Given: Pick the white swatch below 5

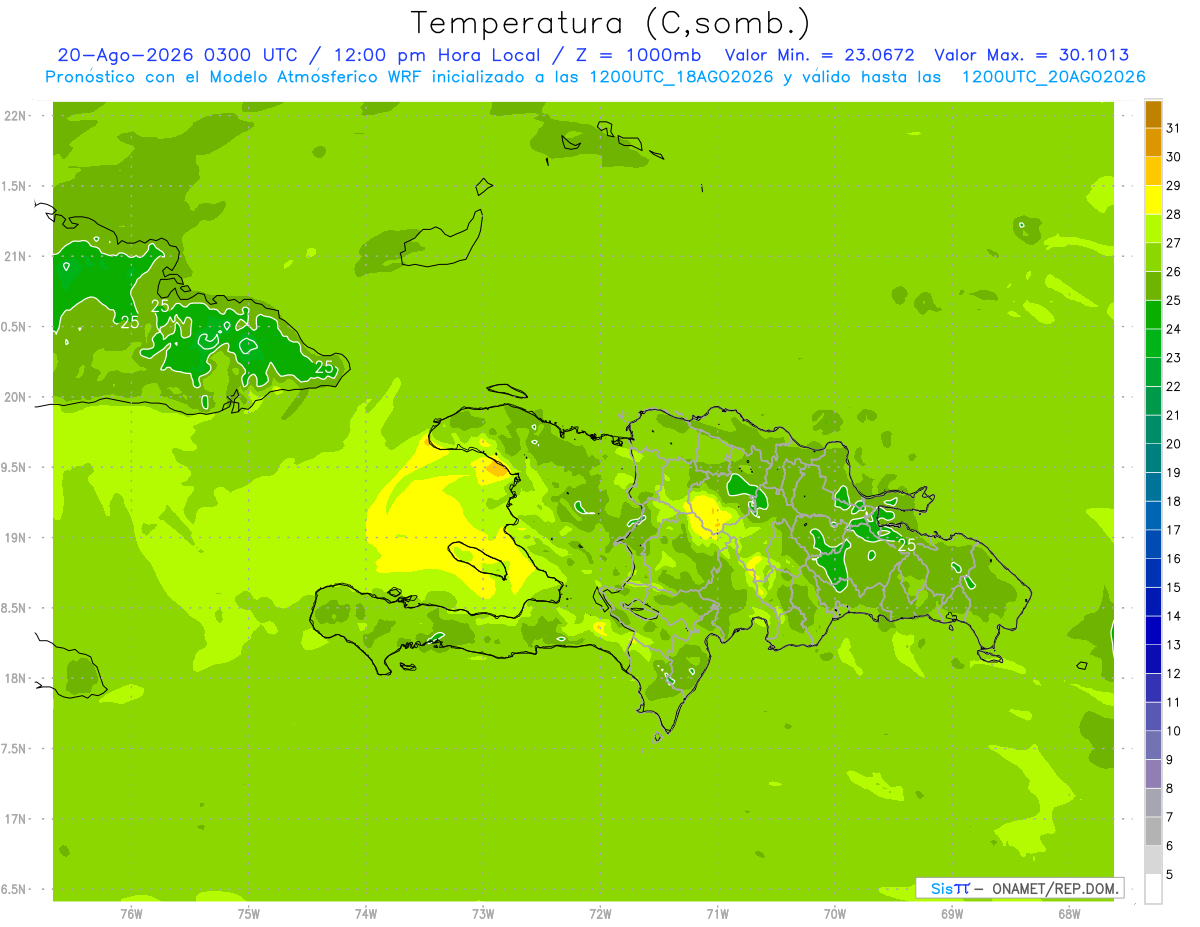Looking at the screenshot, I should click(1153, 888).
